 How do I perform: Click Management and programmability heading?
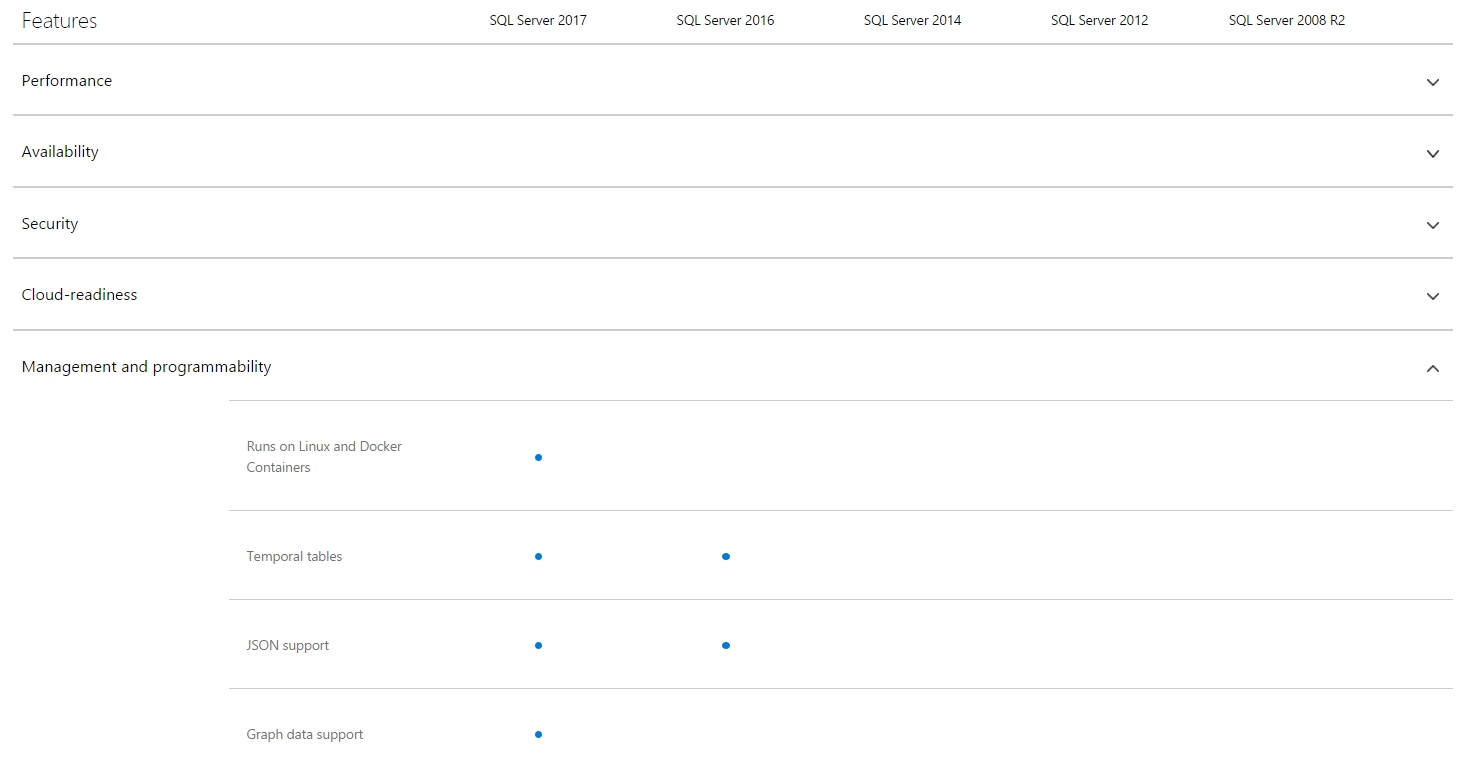146,367
